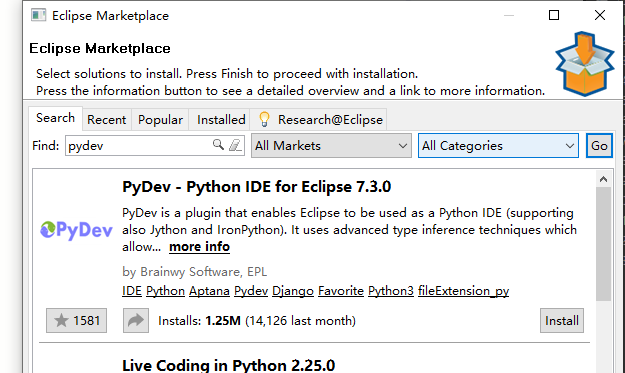
Task: Open the All Categories dropdown
Action: 498,145
